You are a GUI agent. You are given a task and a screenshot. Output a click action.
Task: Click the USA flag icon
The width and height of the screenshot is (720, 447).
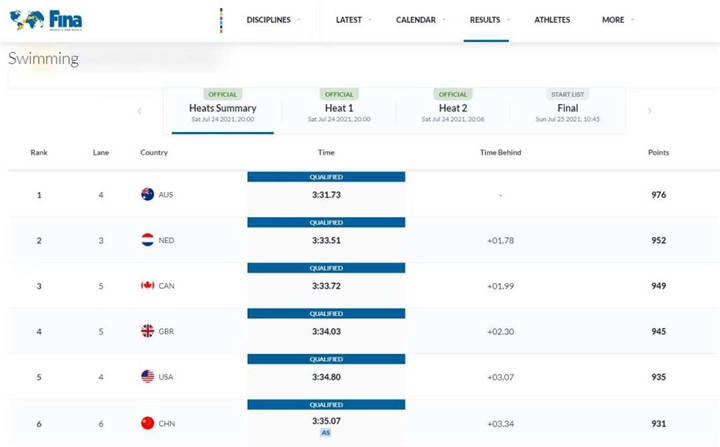point(147,376)
